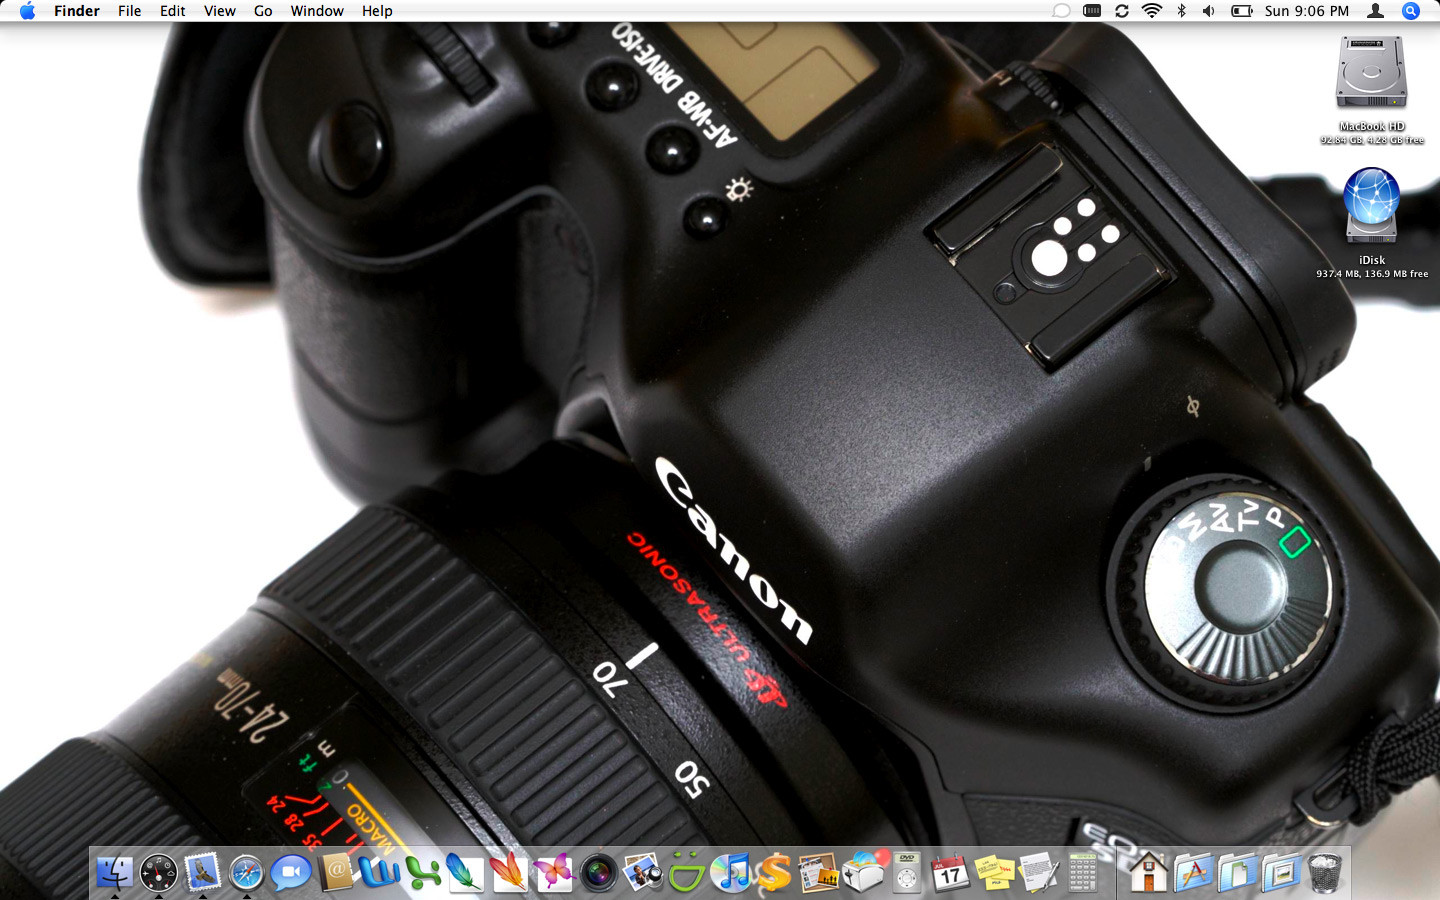Open the toaster app in Dock
This screenshot has height=900, width=1440.
863,873
